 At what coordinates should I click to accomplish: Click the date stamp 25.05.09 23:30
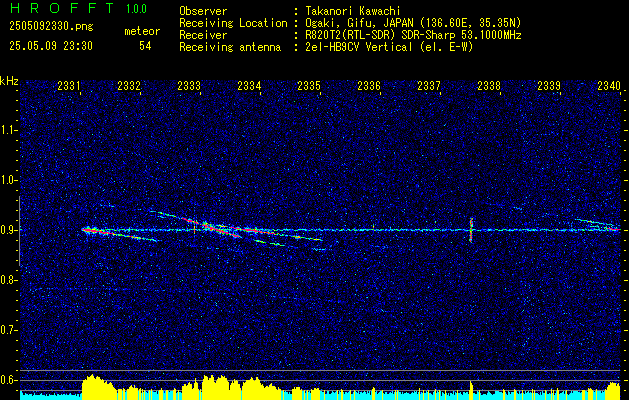51,46
